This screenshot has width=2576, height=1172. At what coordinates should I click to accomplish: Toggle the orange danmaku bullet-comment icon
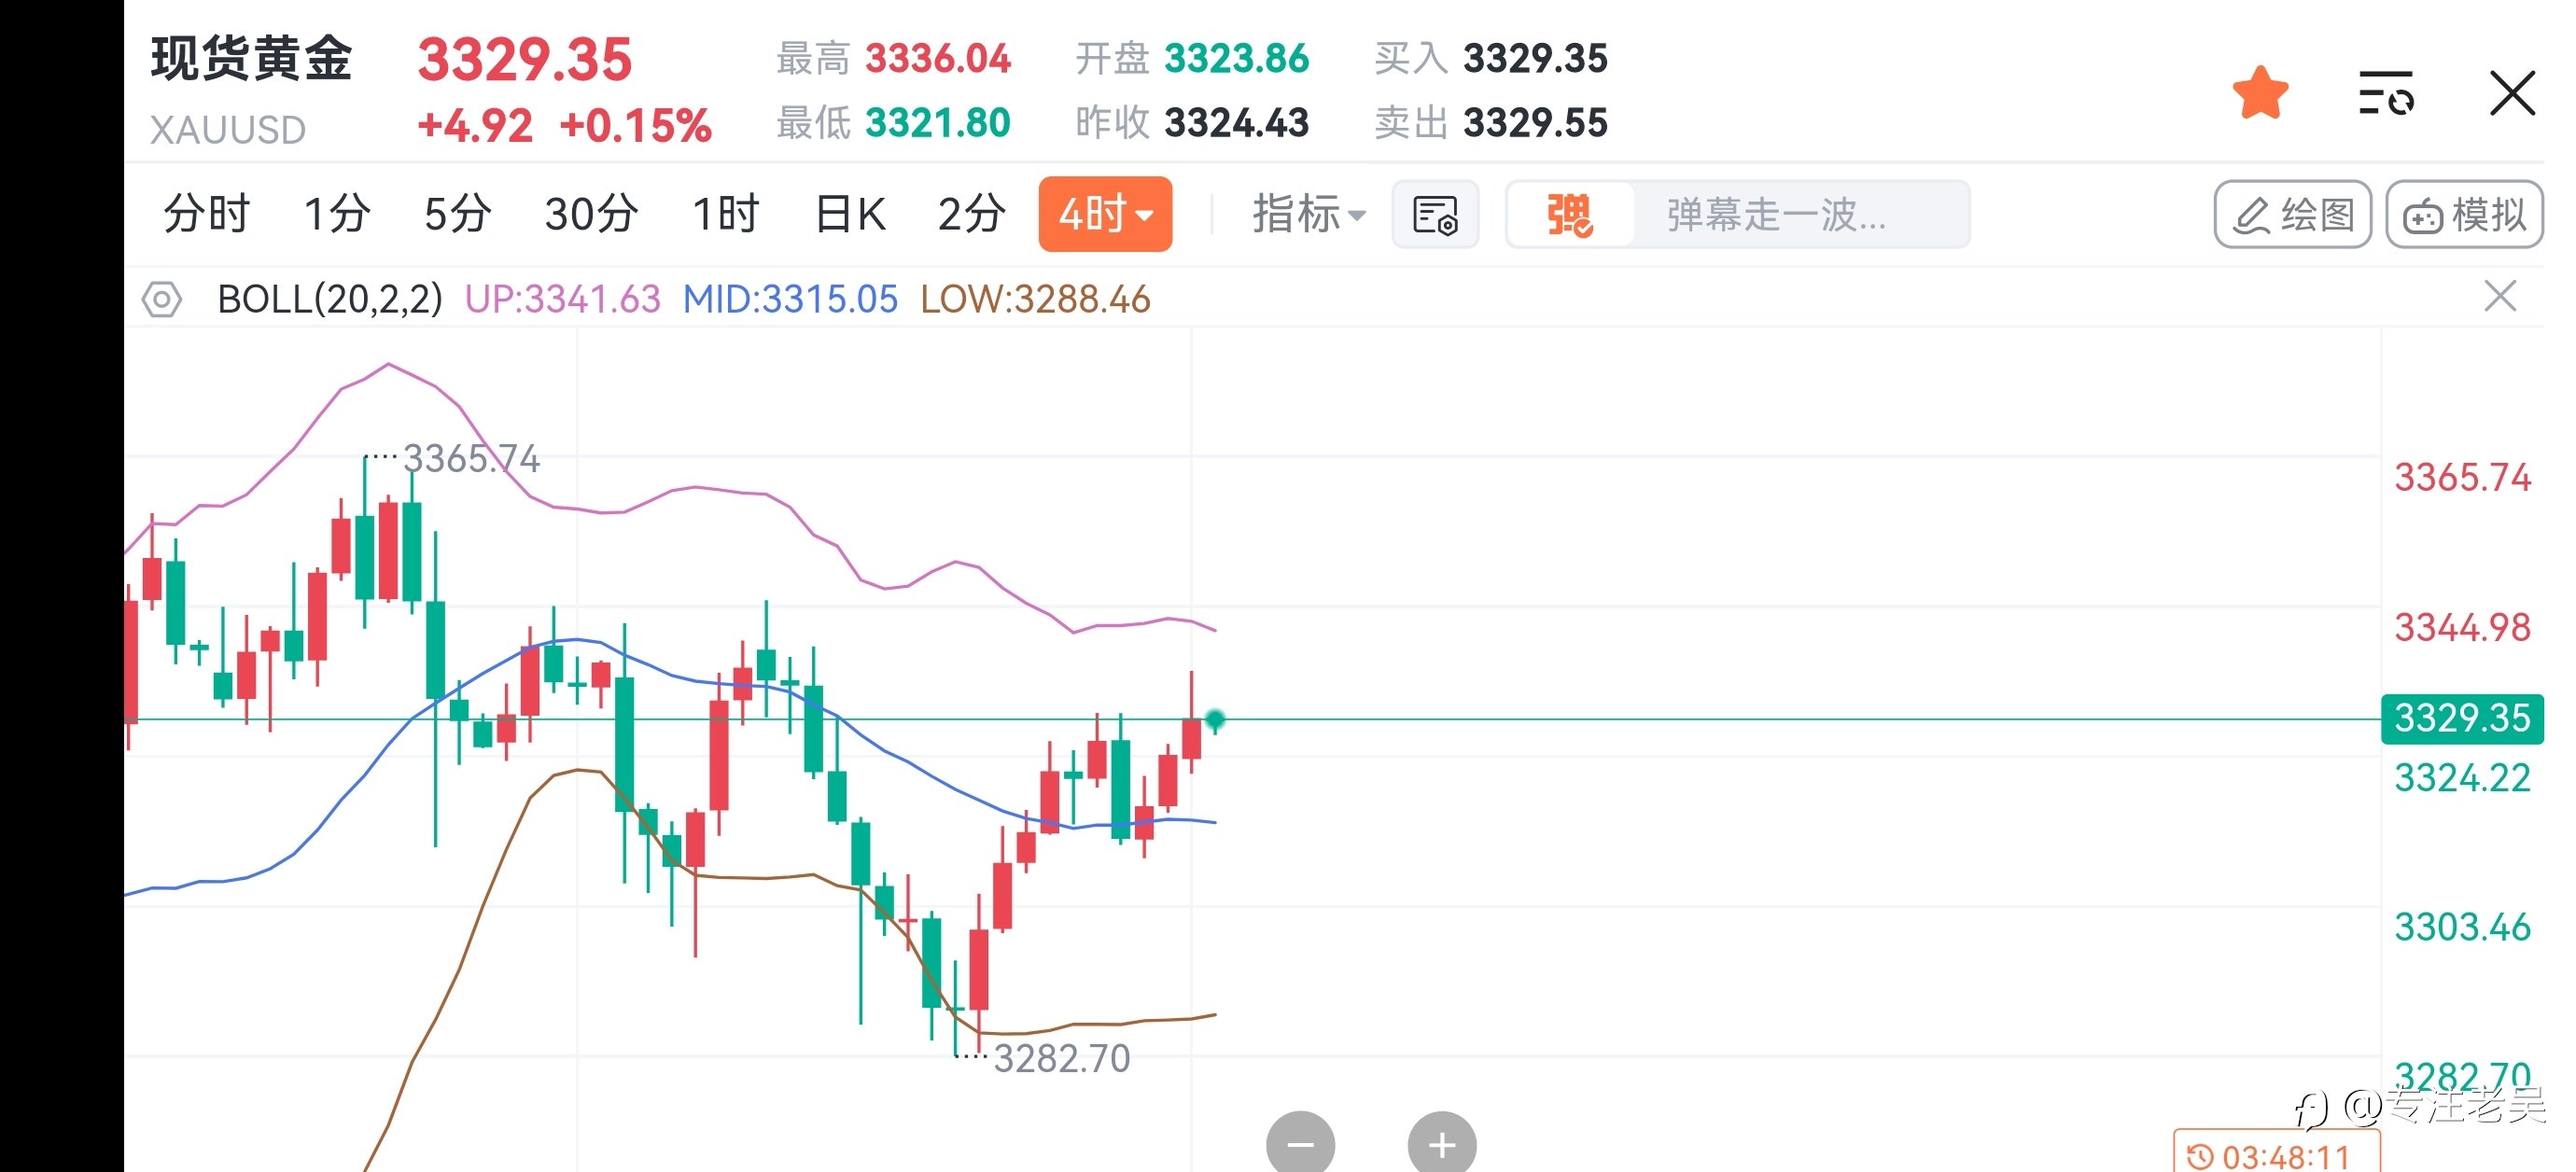point(1569,215)
